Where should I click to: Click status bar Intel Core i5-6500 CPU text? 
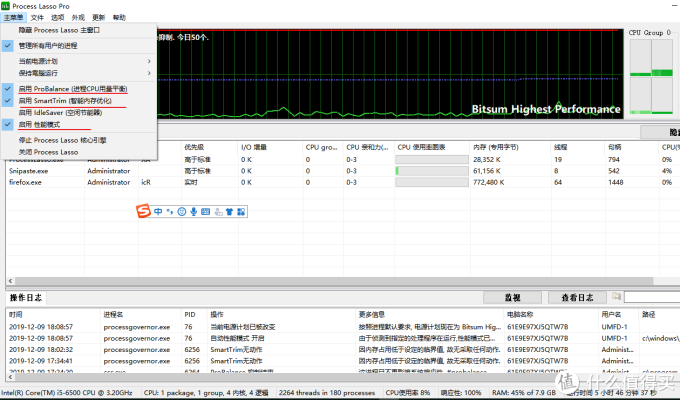[x=67, y=392]
